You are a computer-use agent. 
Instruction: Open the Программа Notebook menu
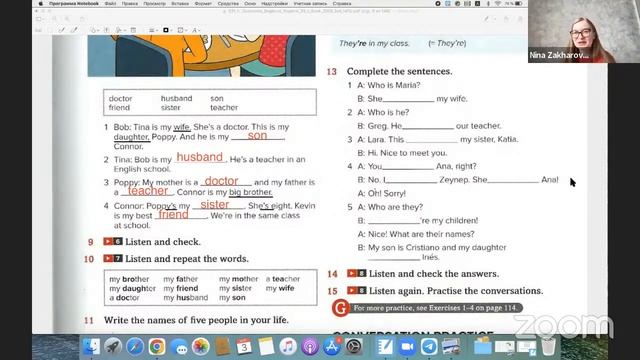coord(74,4)
